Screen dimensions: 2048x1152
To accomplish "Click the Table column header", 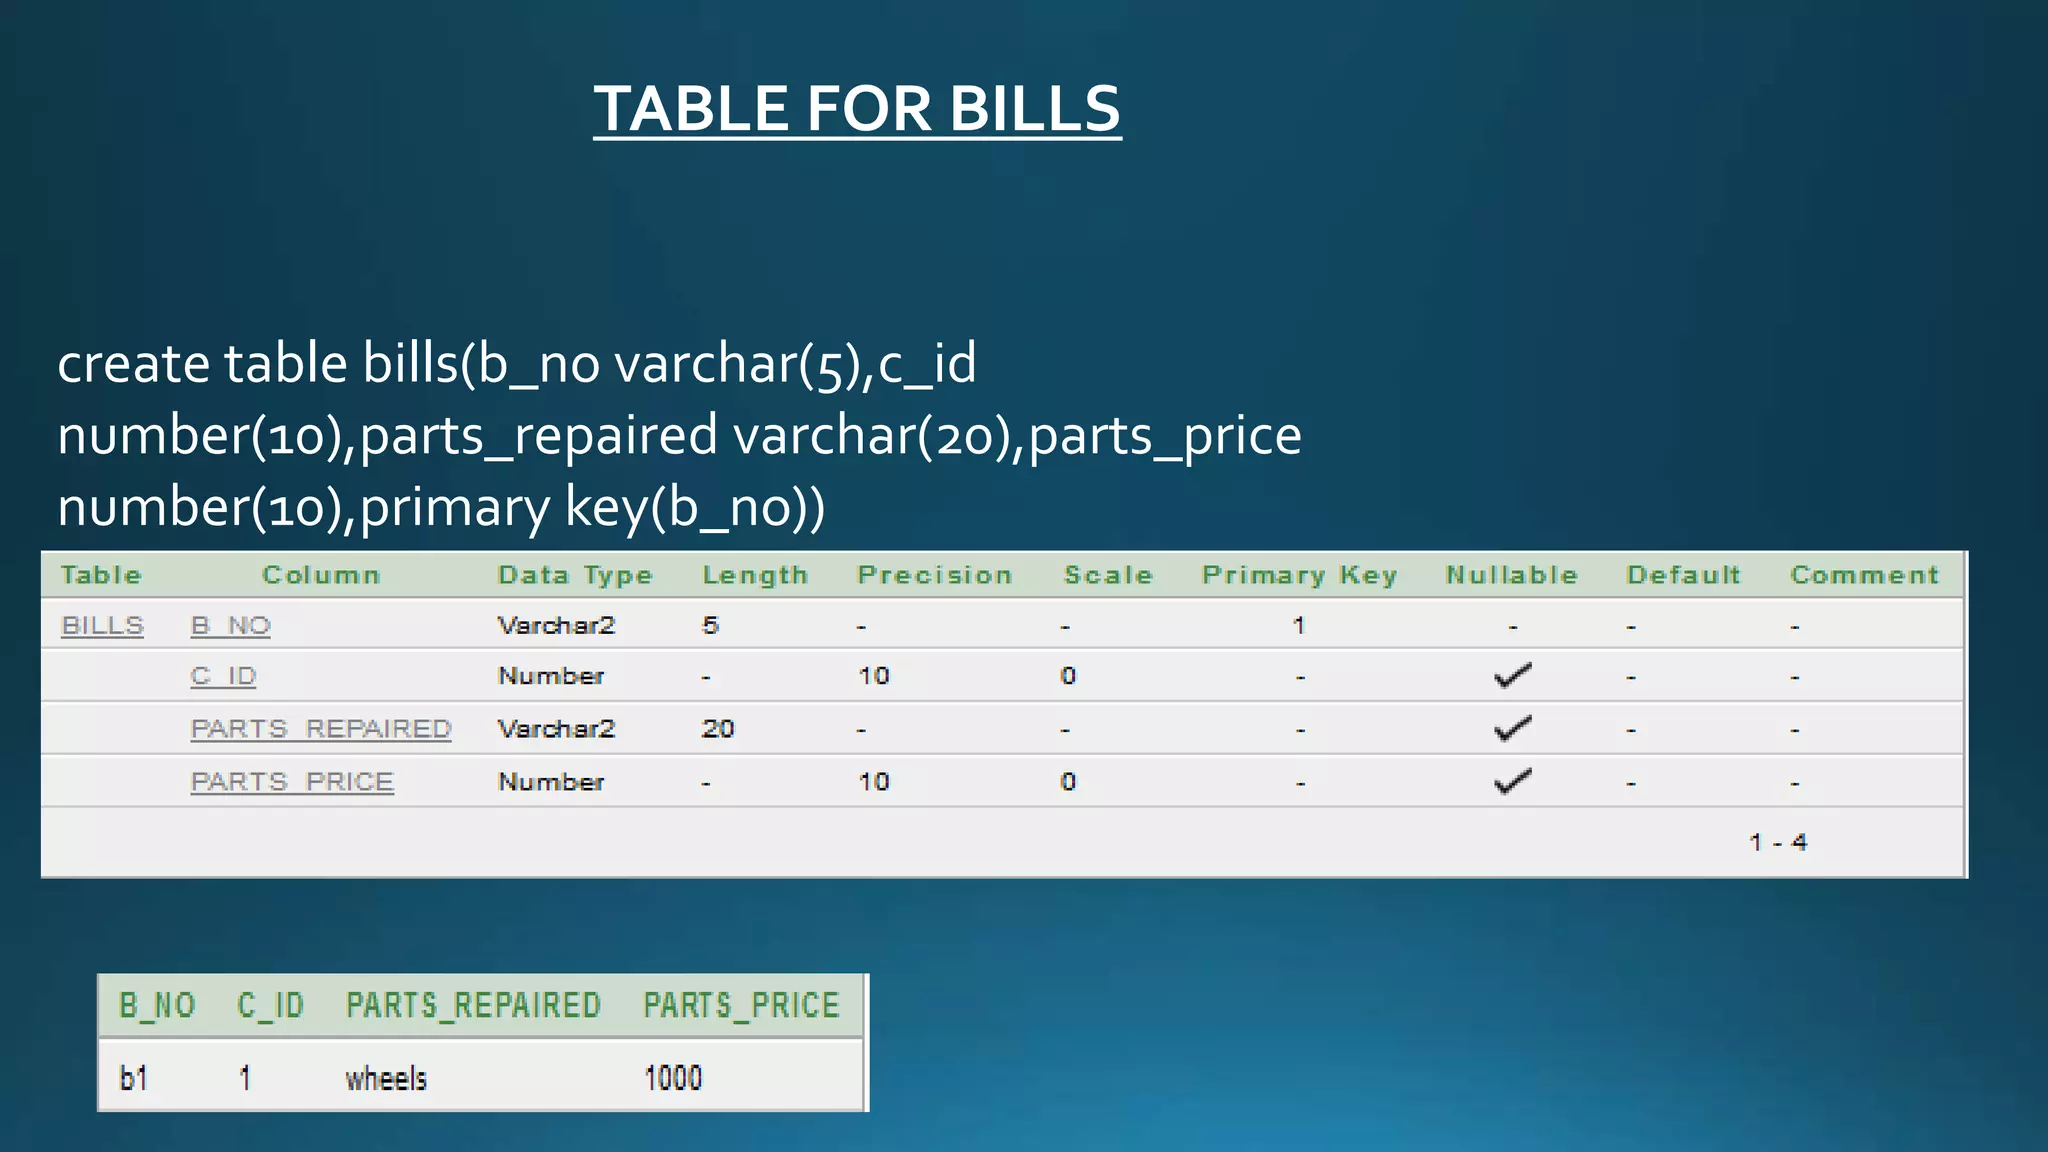I will [x=101, y=575].
